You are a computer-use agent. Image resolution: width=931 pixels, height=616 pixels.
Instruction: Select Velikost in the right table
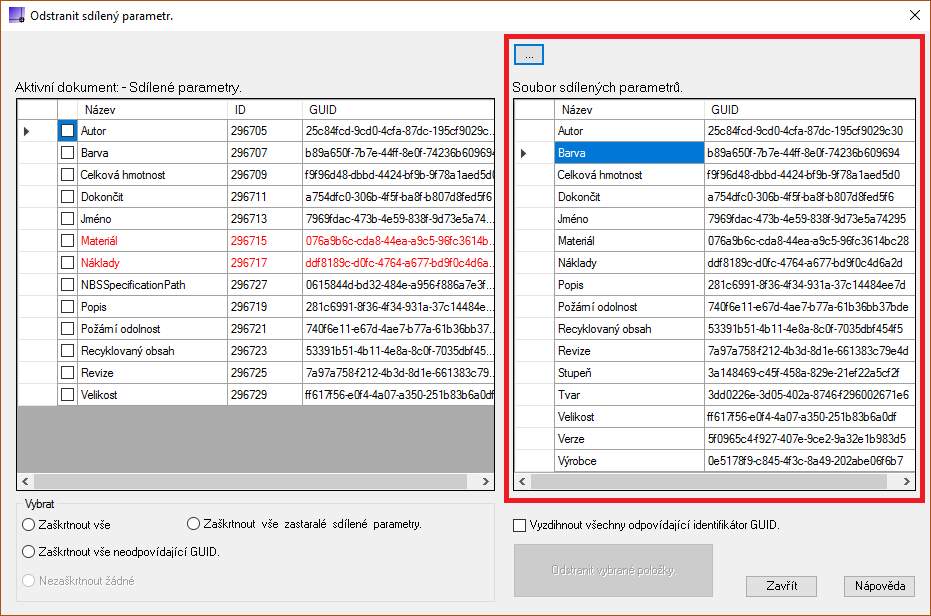click(x=714, y=416)
